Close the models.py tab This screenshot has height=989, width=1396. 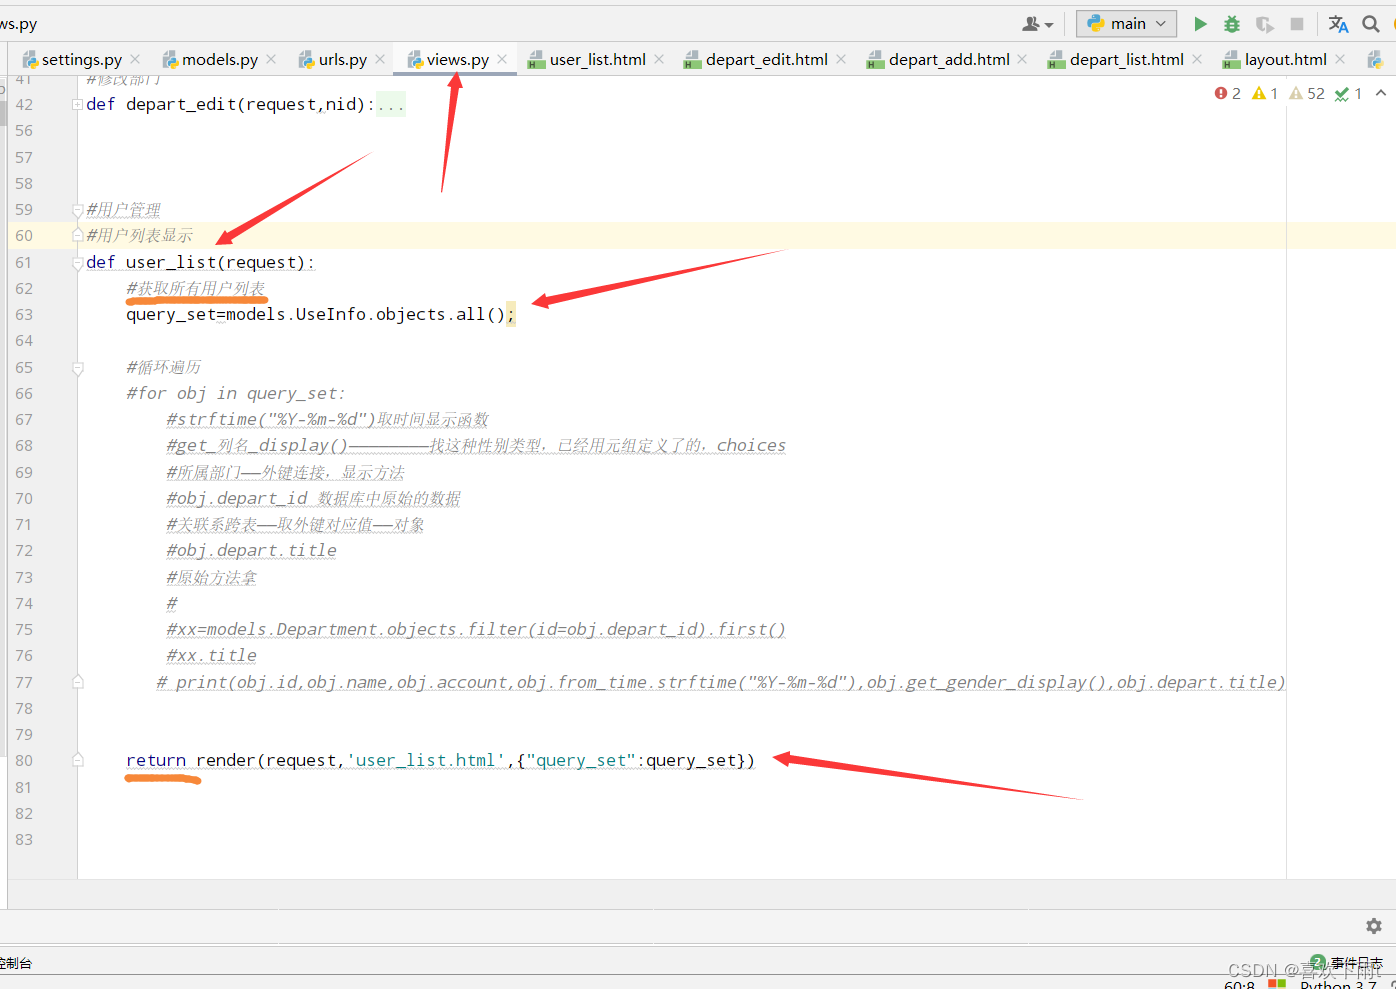tap(271, 59)
